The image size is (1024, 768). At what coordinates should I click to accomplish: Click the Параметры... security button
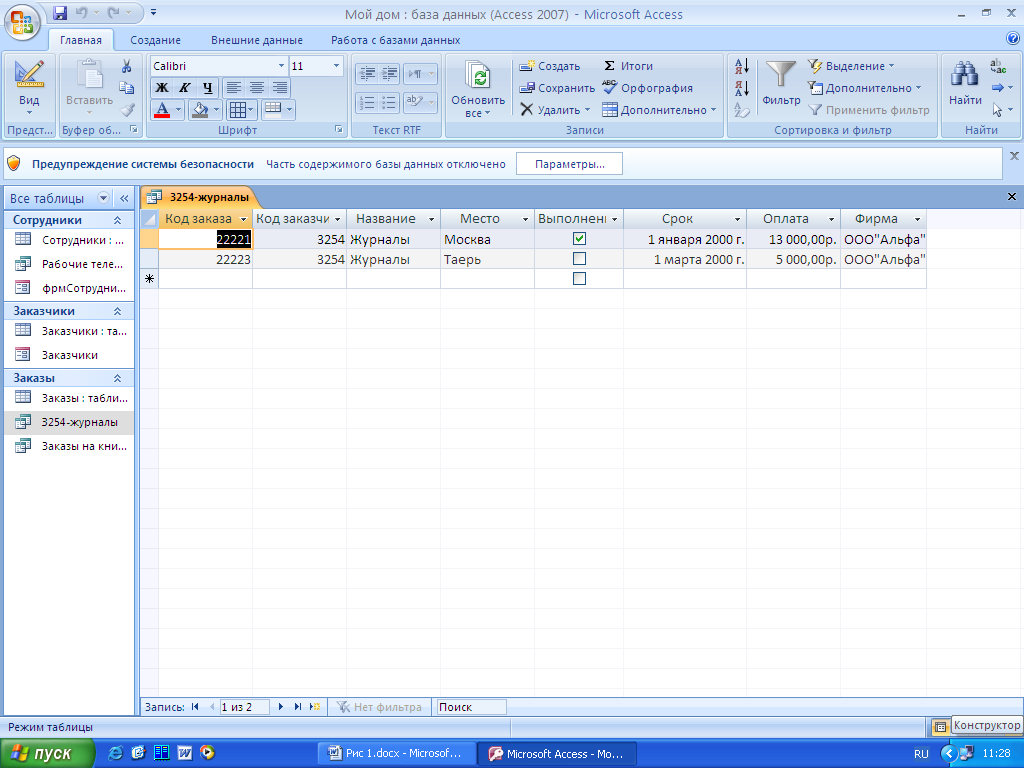click(x=569, y=164)
